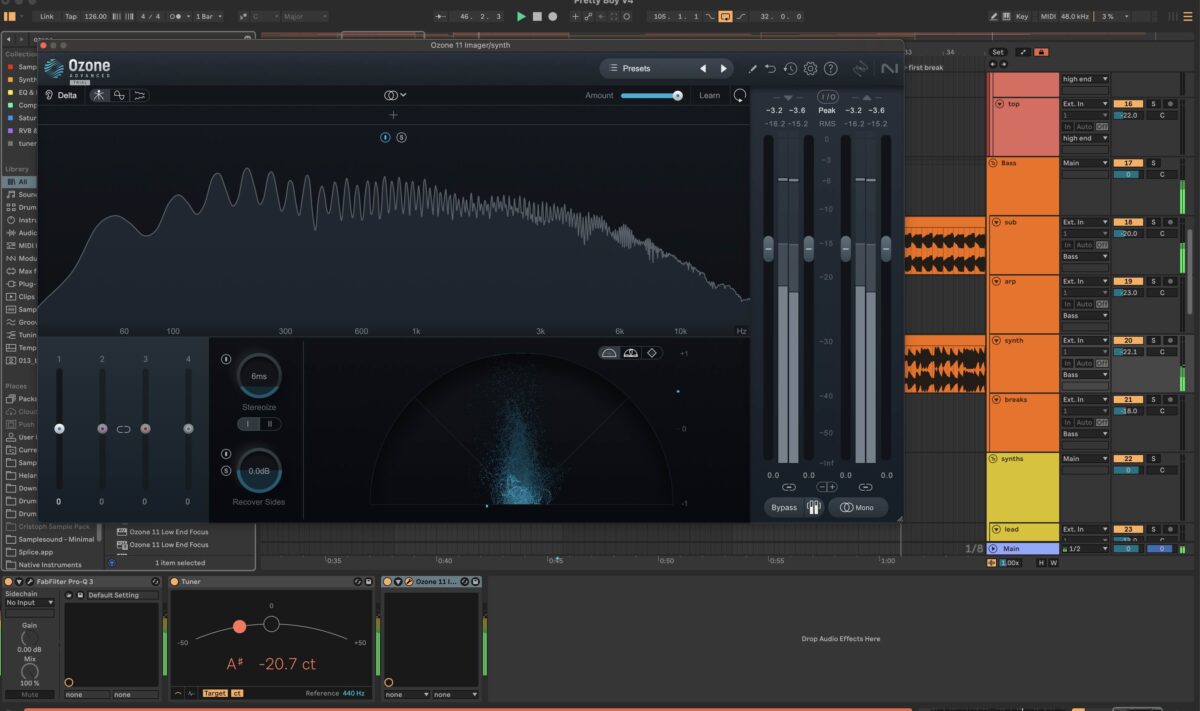Select the Polar Sample vectorscope view
The image size is (1200, 711).
point(609,353)
